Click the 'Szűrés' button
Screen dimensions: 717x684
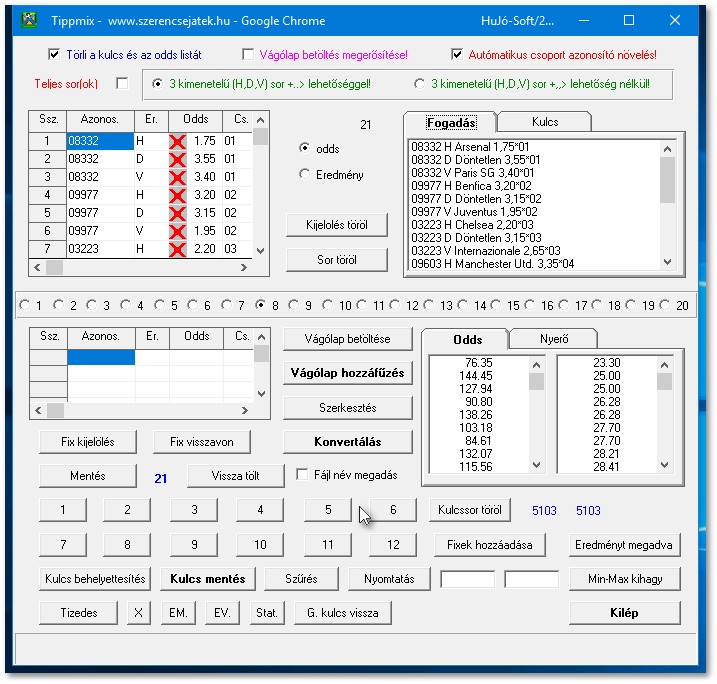[x=301, y=579]
